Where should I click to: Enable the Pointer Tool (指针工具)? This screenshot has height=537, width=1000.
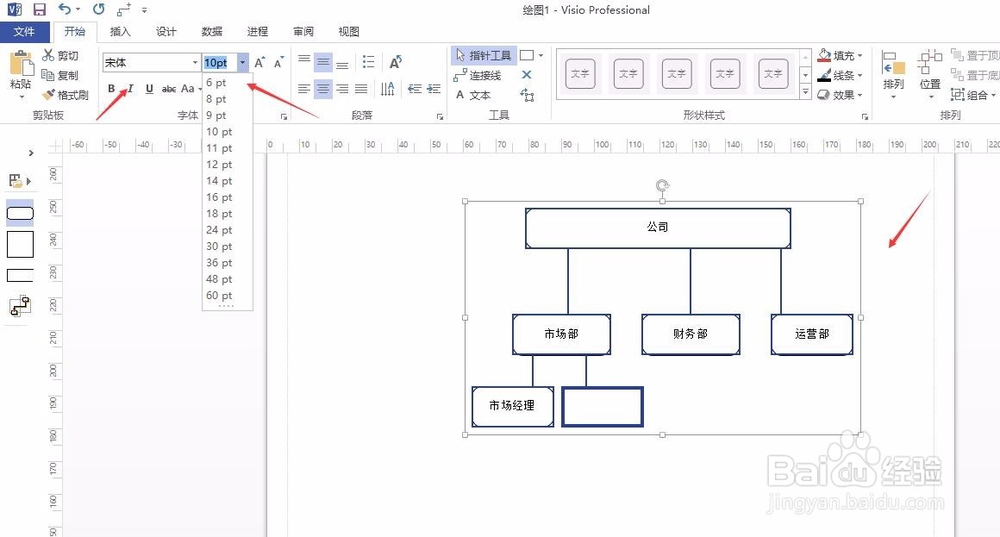483,55
